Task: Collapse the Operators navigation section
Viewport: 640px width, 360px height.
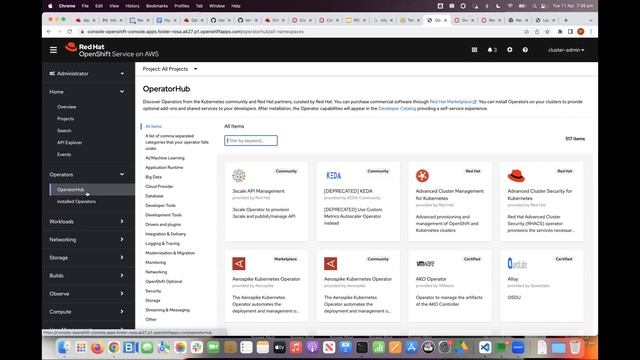Action: tap(87, 174)
